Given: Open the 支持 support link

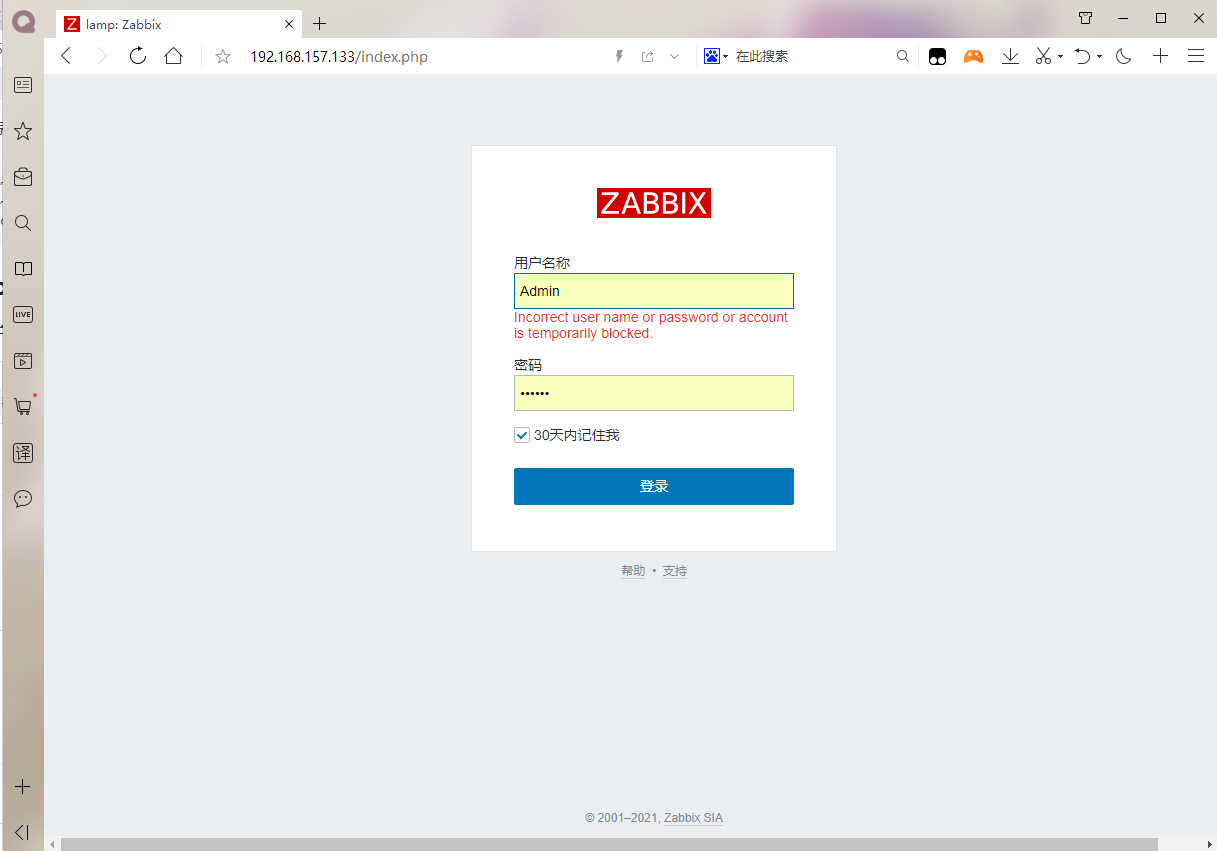Looking at the screenshot, I should click(x=675, y=571).
